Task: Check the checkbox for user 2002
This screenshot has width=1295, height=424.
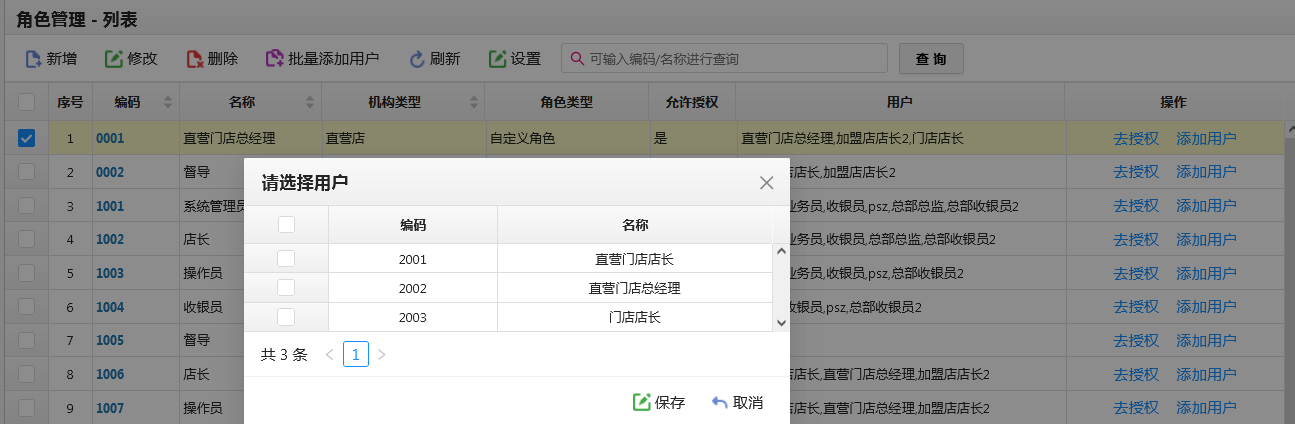Action: (286, 287)
